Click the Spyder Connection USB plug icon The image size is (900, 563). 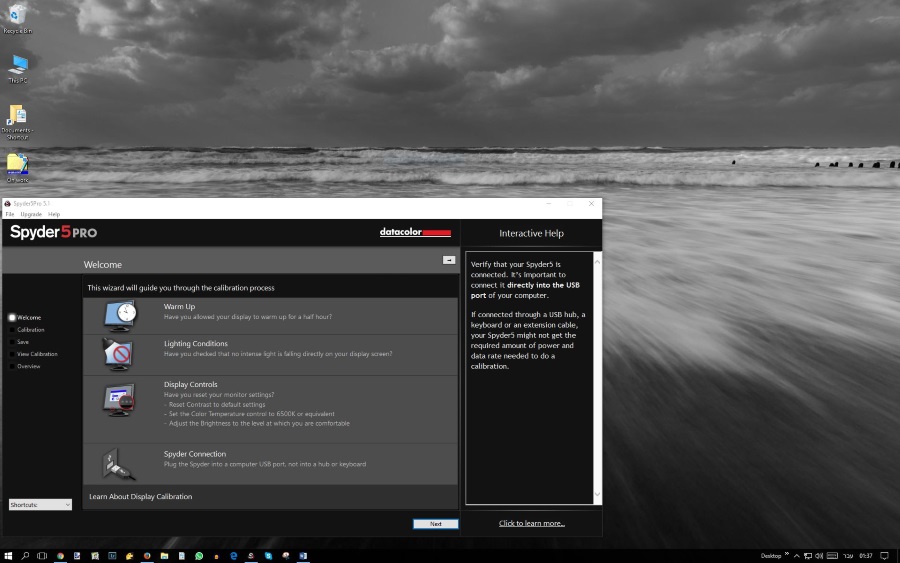point(118,464)
